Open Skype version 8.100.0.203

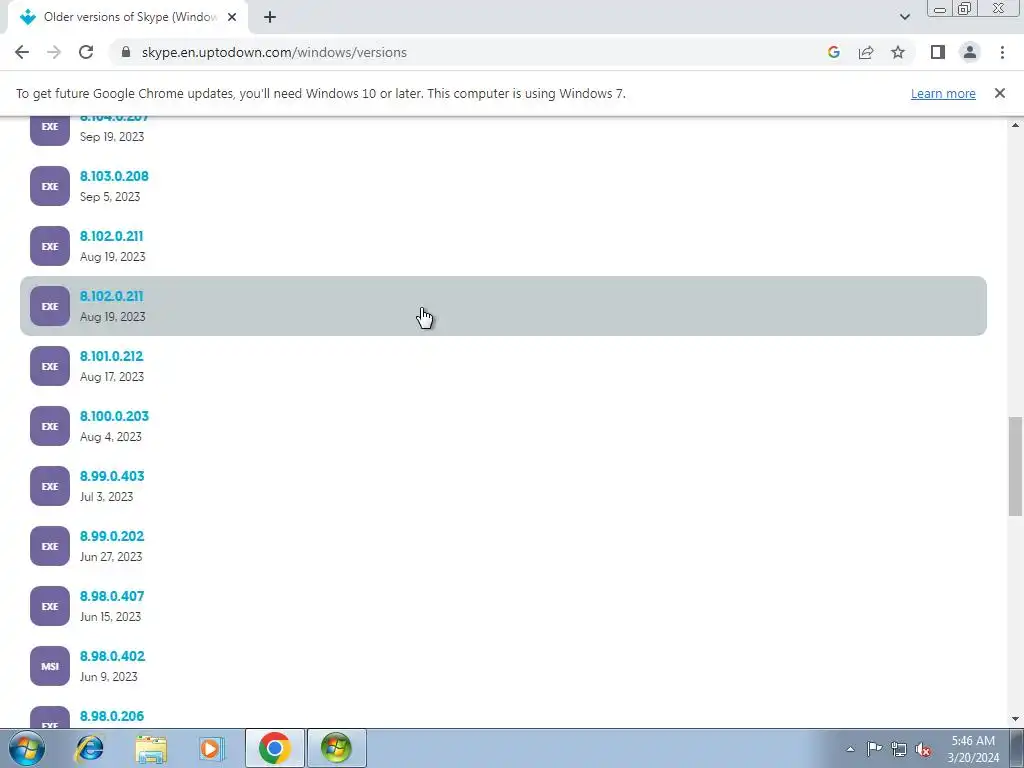114,417
